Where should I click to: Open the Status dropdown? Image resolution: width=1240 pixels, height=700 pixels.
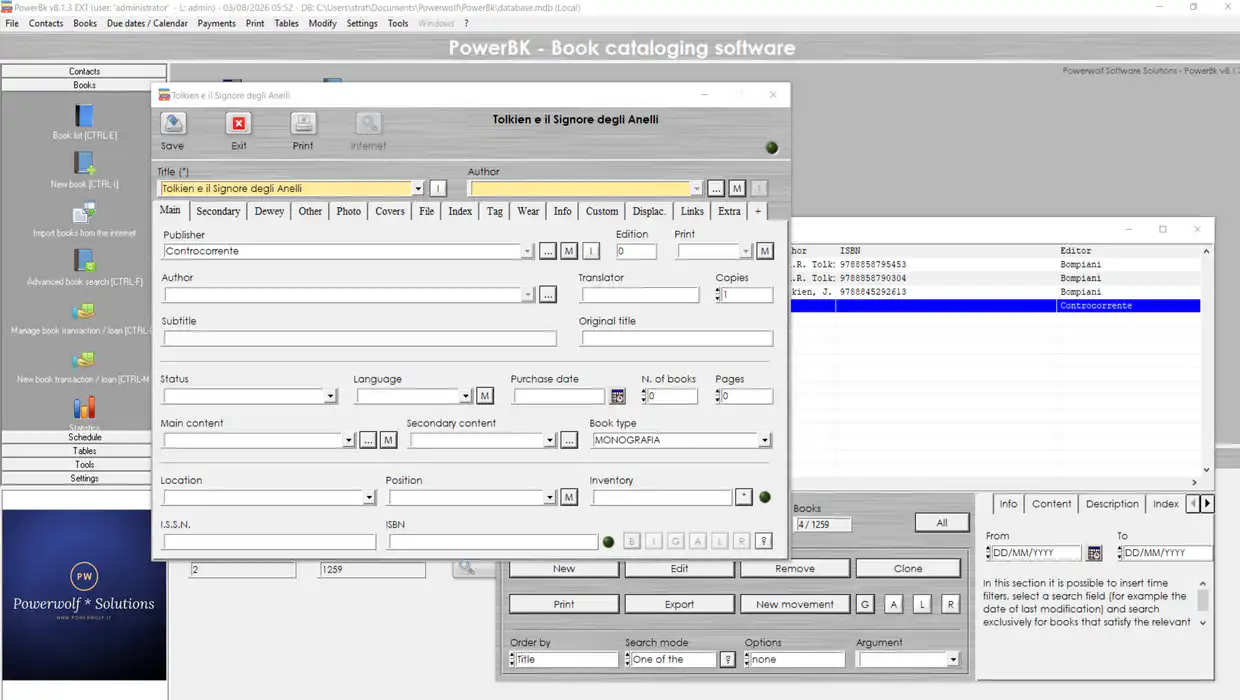coord(331,397)
